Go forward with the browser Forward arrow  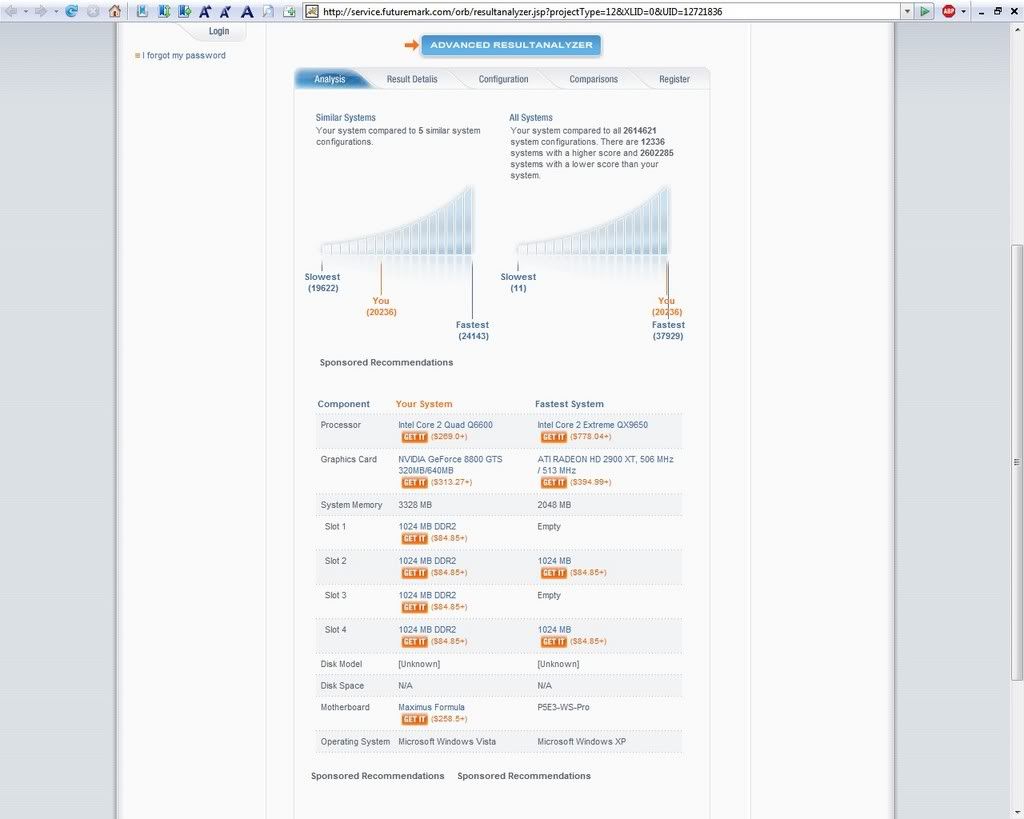click(x=41, y=11)
